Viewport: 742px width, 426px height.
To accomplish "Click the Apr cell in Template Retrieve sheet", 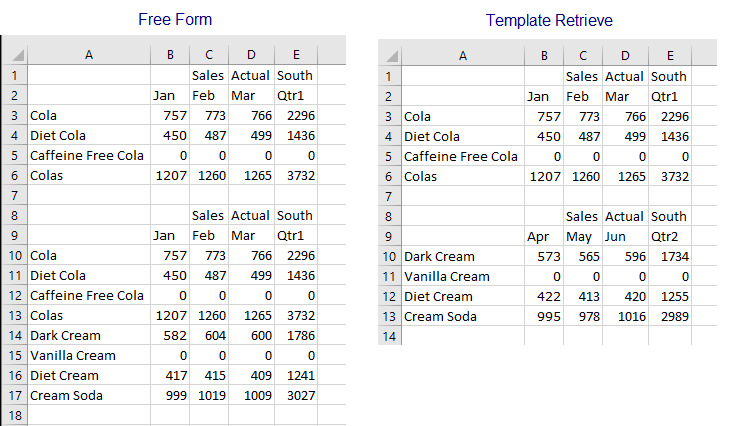I will (x=544, y=236).
